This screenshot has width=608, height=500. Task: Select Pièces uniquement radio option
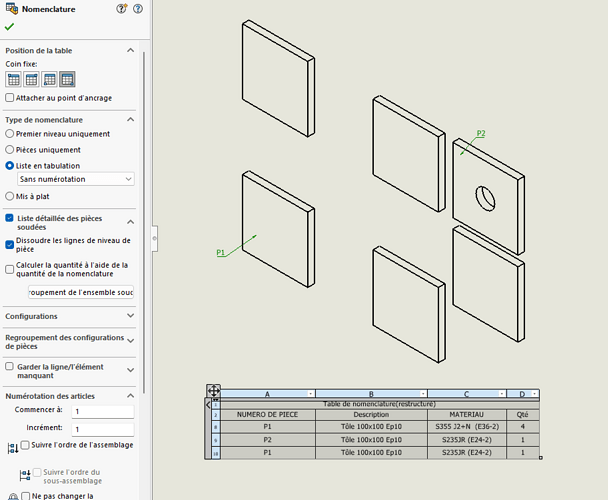point(10,149)
